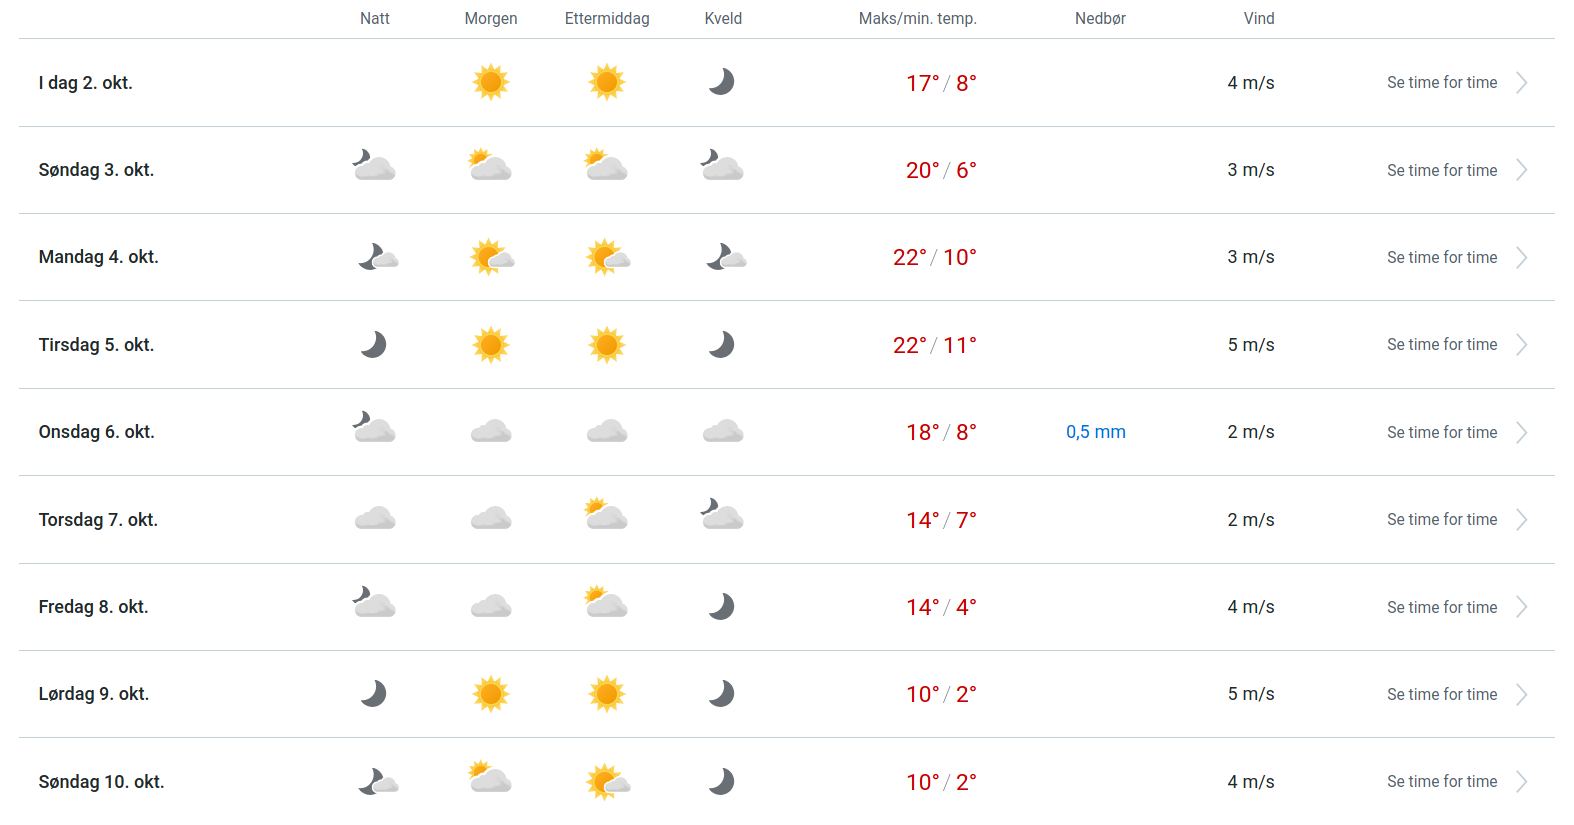This screenshot has height=825, width=1574.
Task: Expand the chevron for Lørdag 9. okt.
Action: pos(1521,695)
